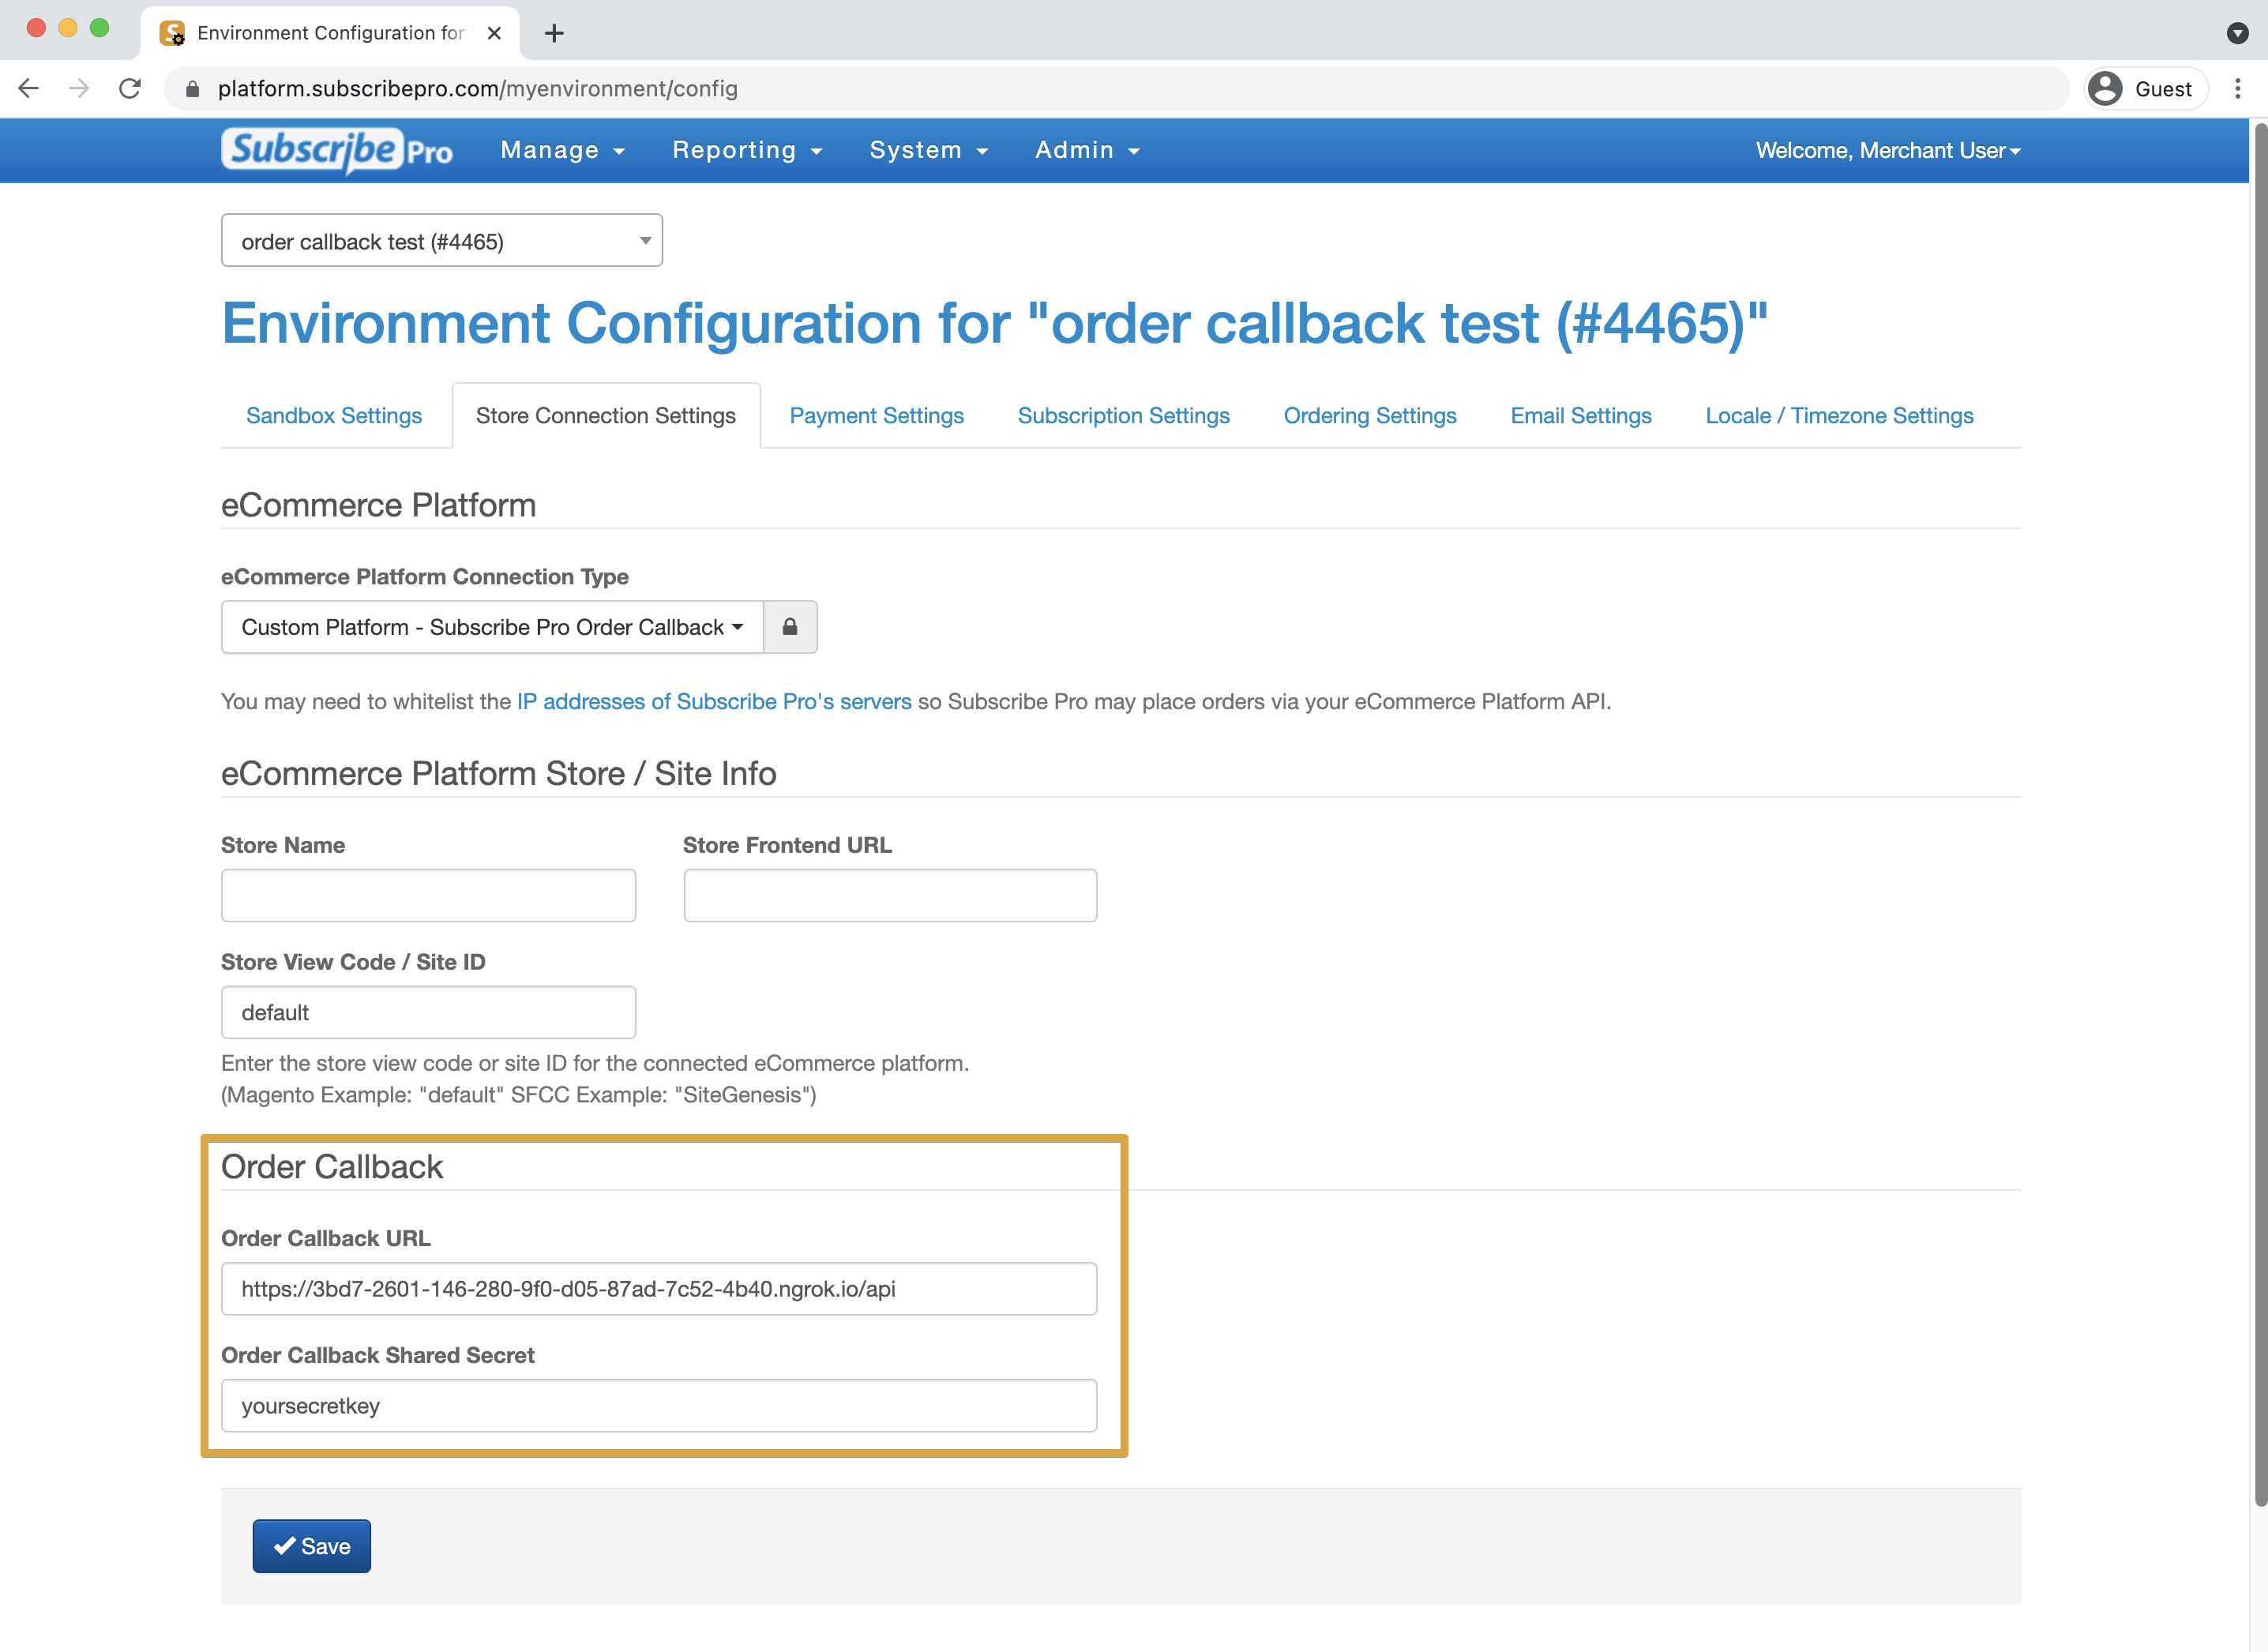This screenshot has width=2268, height=1652.
Task: Click the Save button
Action: (311, 1545)
